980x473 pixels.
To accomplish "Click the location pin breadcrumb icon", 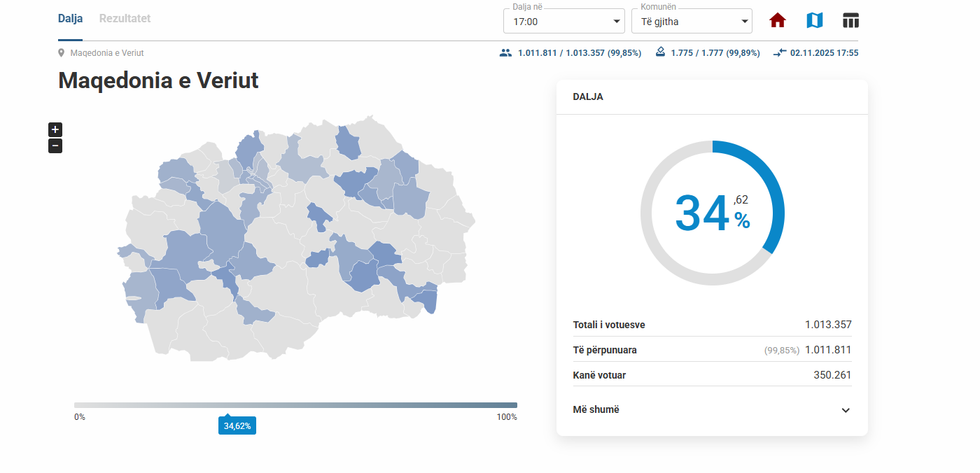I will [62, 53].
